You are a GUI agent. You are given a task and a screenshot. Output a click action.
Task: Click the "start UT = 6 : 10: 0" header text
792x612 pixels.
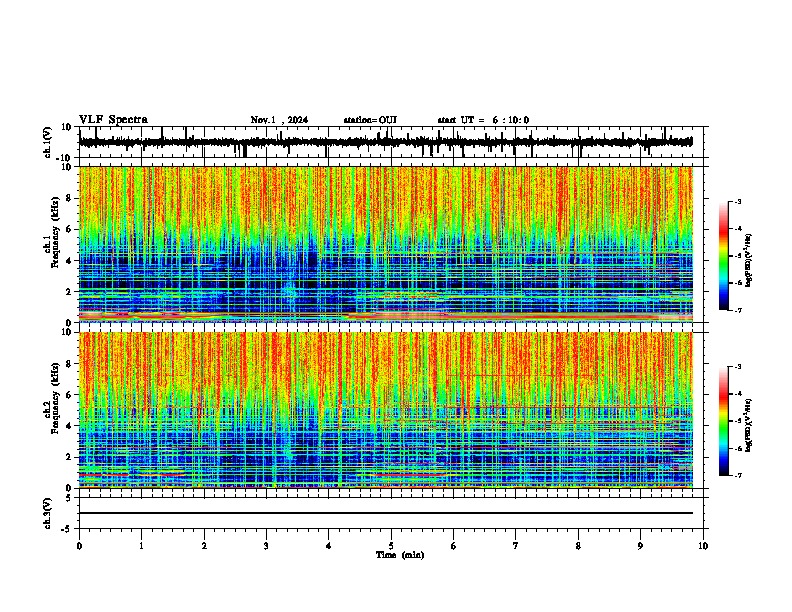(x=483, y=120)
